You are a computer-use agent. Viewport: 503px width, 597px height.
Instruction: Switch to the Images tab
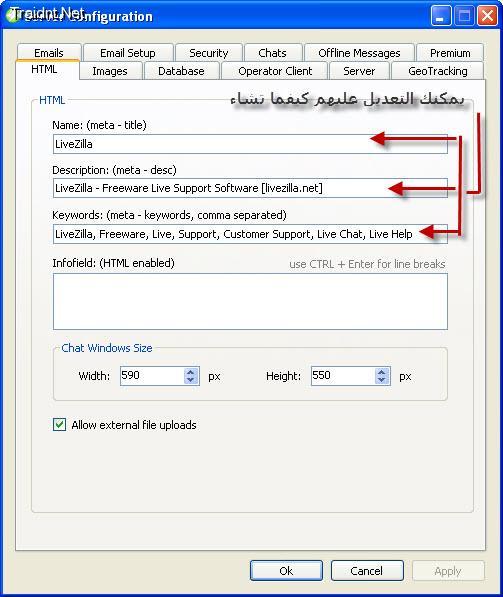pos(110,71)
